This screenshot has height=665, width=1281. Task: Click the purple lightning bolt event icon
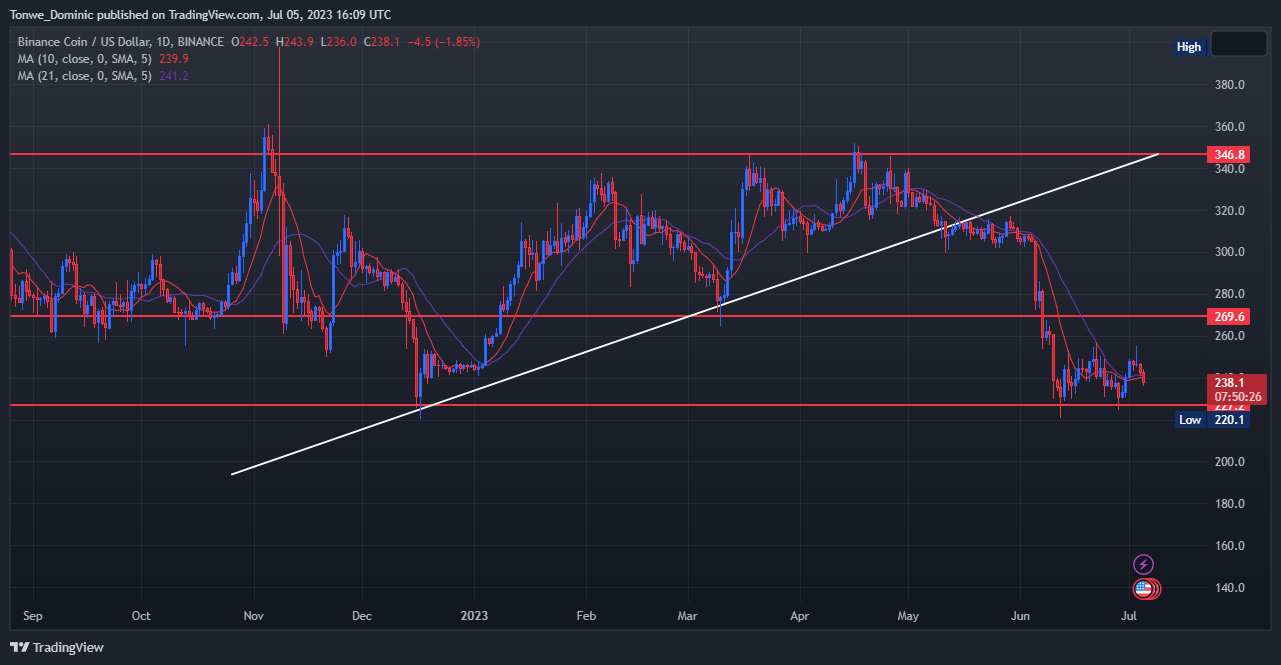(1144, 565)
